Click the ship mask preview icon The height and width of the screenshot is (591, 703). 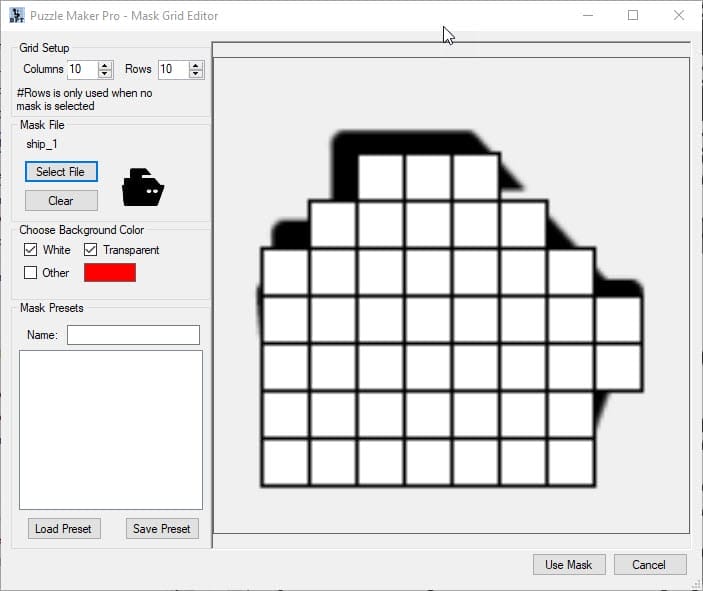click(x=142, y=186)
